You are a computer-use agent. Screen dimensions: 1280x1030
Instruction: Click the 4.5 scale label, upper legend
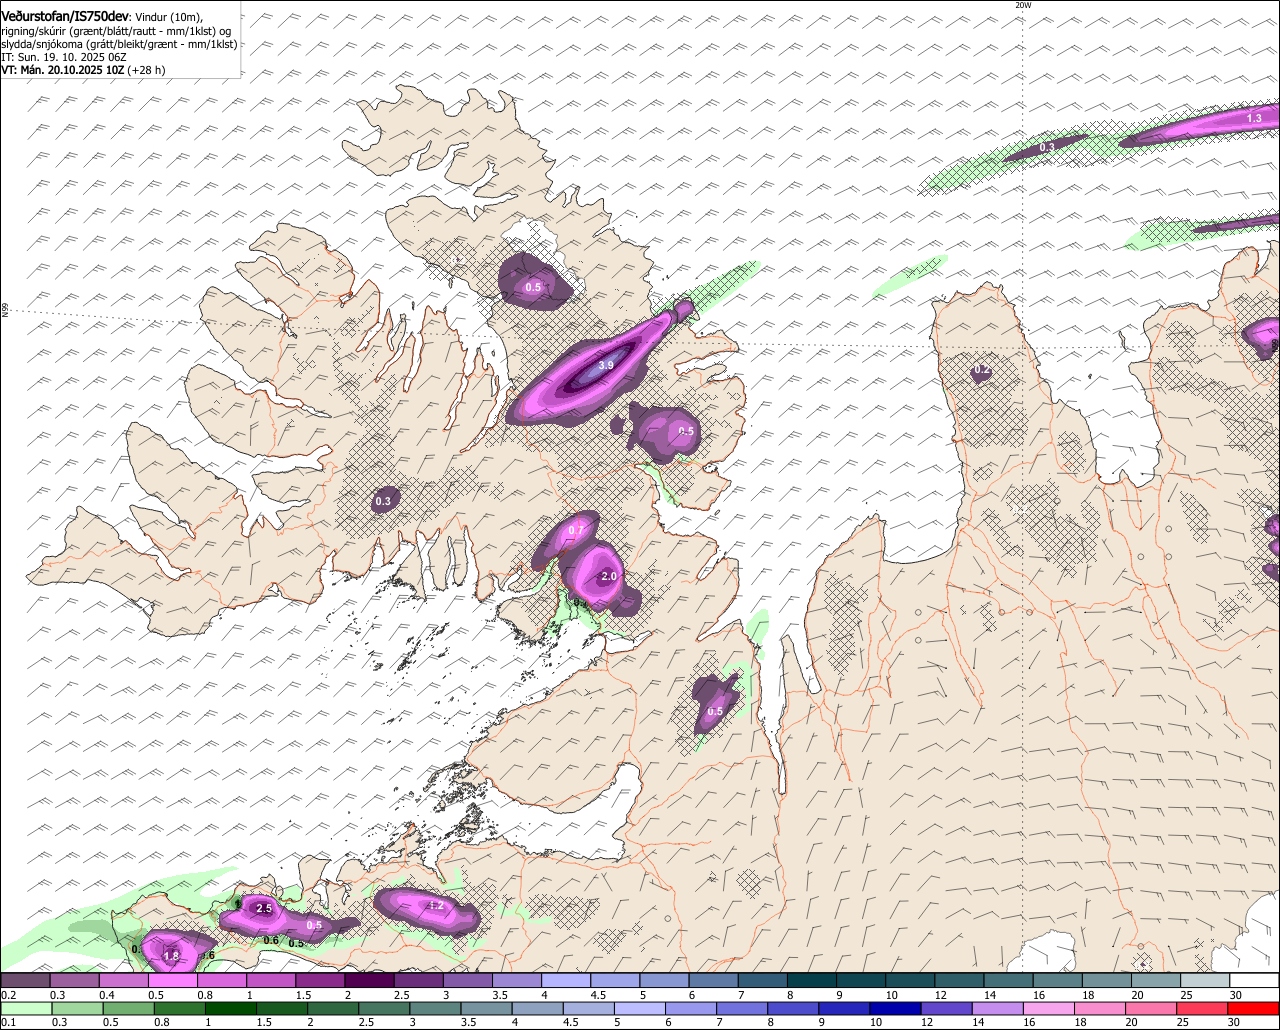pyautogui.click(x=598, y=995)
